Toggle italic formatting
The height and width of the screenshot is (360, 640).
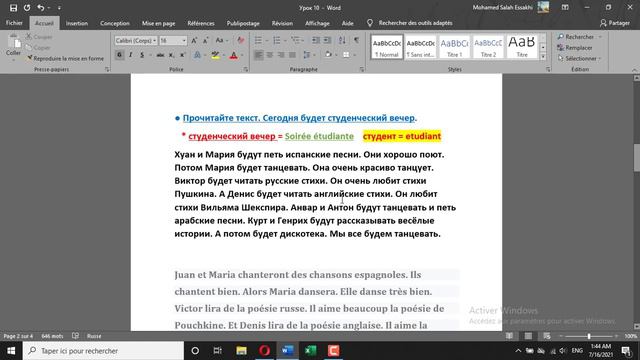point(131,55)
